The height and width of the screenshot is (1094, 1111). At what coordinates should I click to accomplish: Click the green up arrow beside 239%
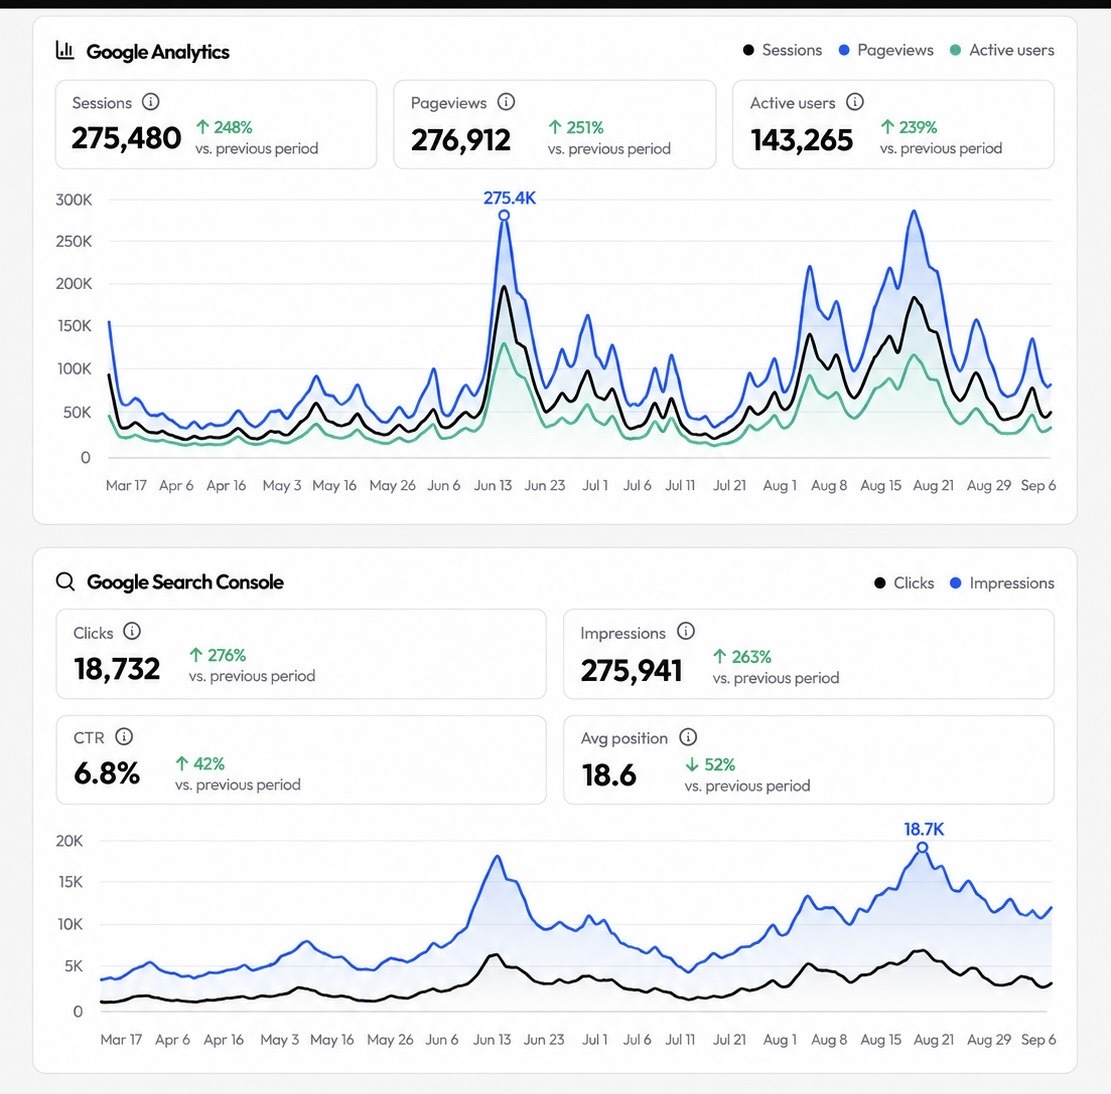887,127
